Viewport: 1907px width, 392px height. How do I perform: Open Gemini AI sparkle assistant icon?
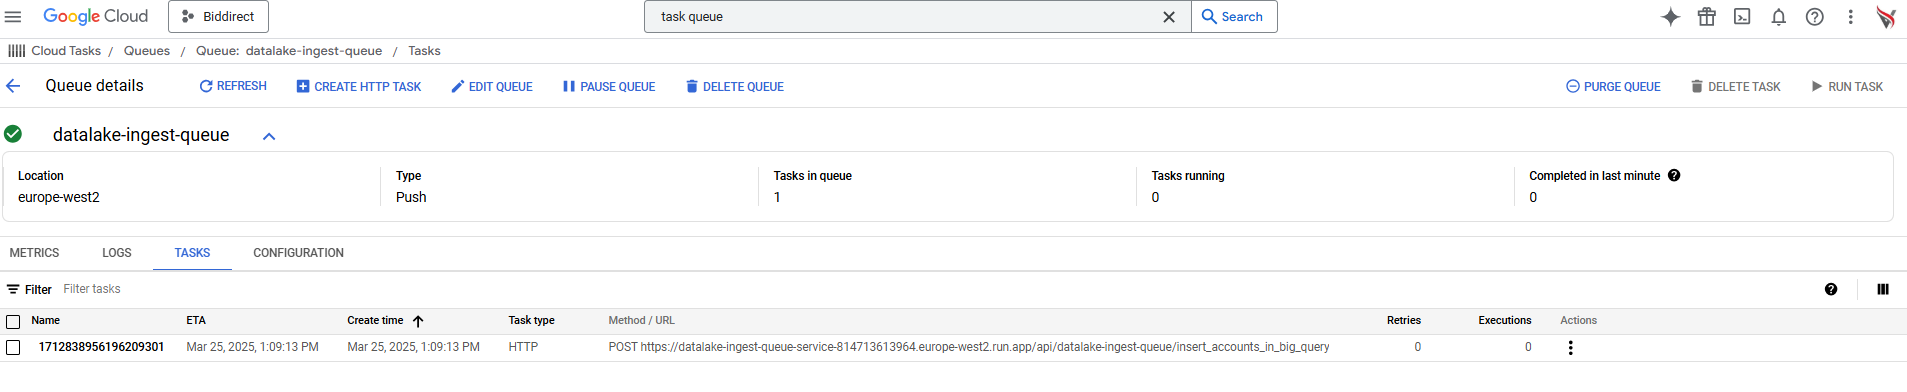click(1670, 17)
